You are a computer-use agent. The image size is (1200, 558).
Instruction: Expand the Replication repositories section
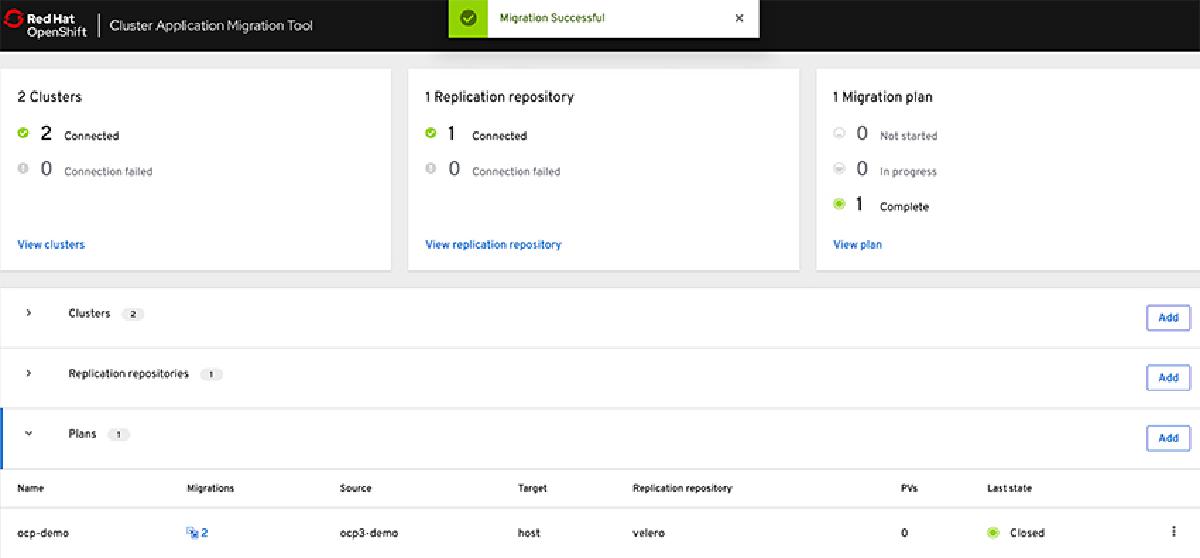29,373
